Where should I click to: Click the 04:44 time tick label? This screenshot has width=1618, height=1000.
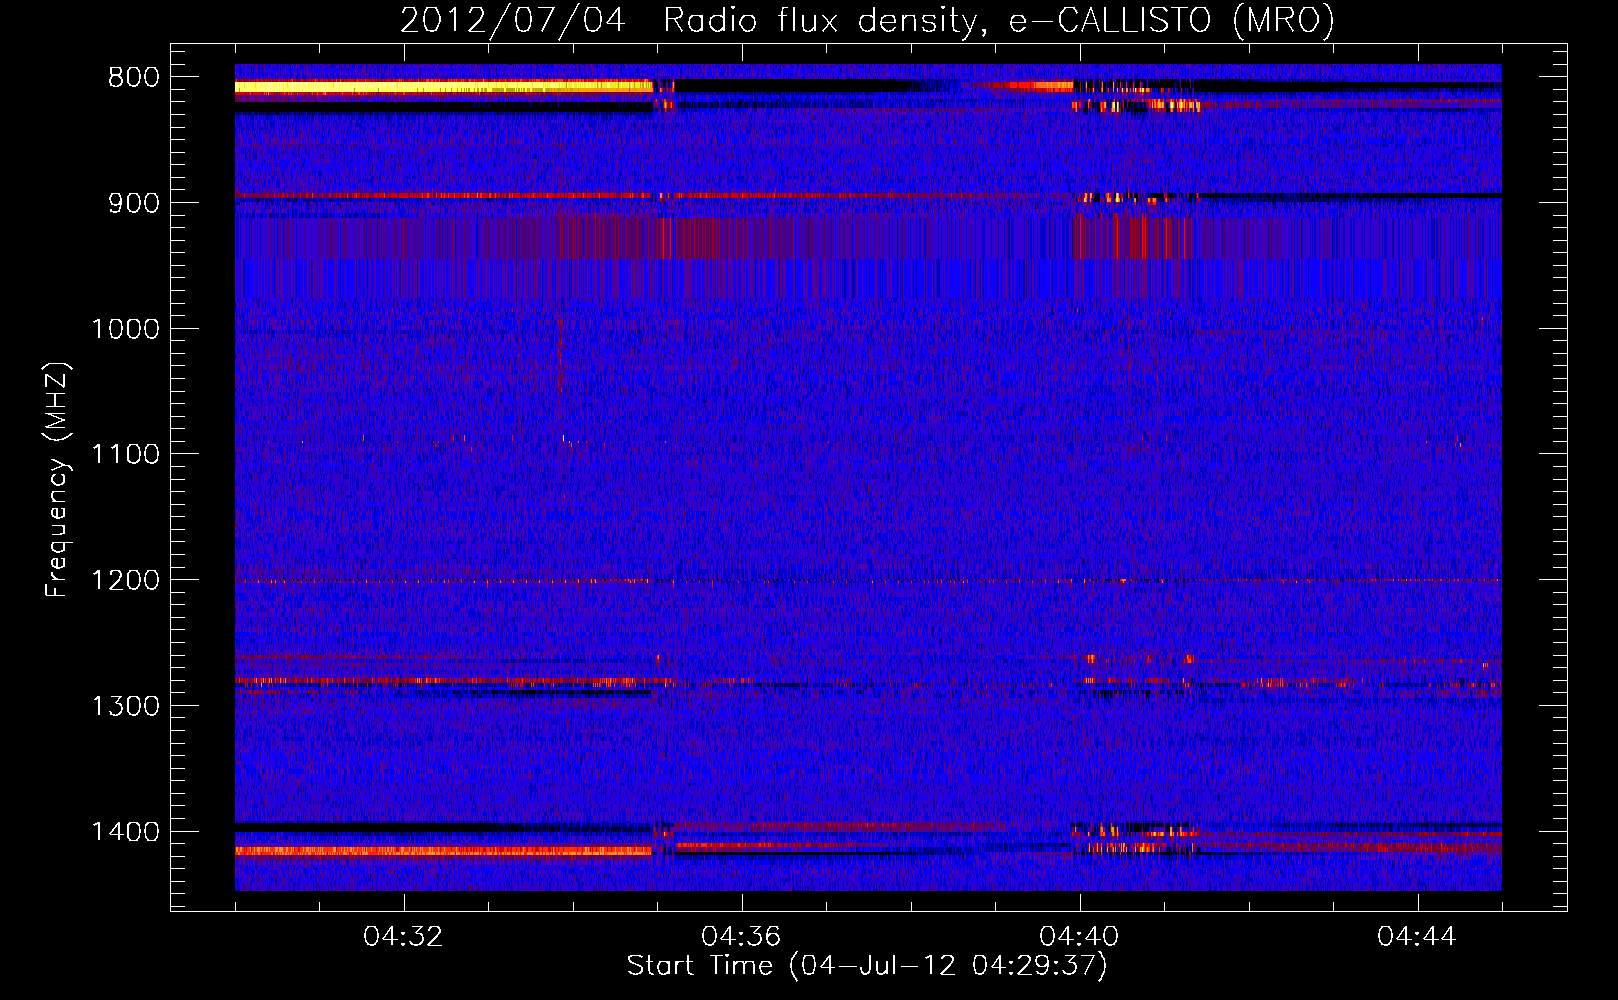(x=1417, y=937)
